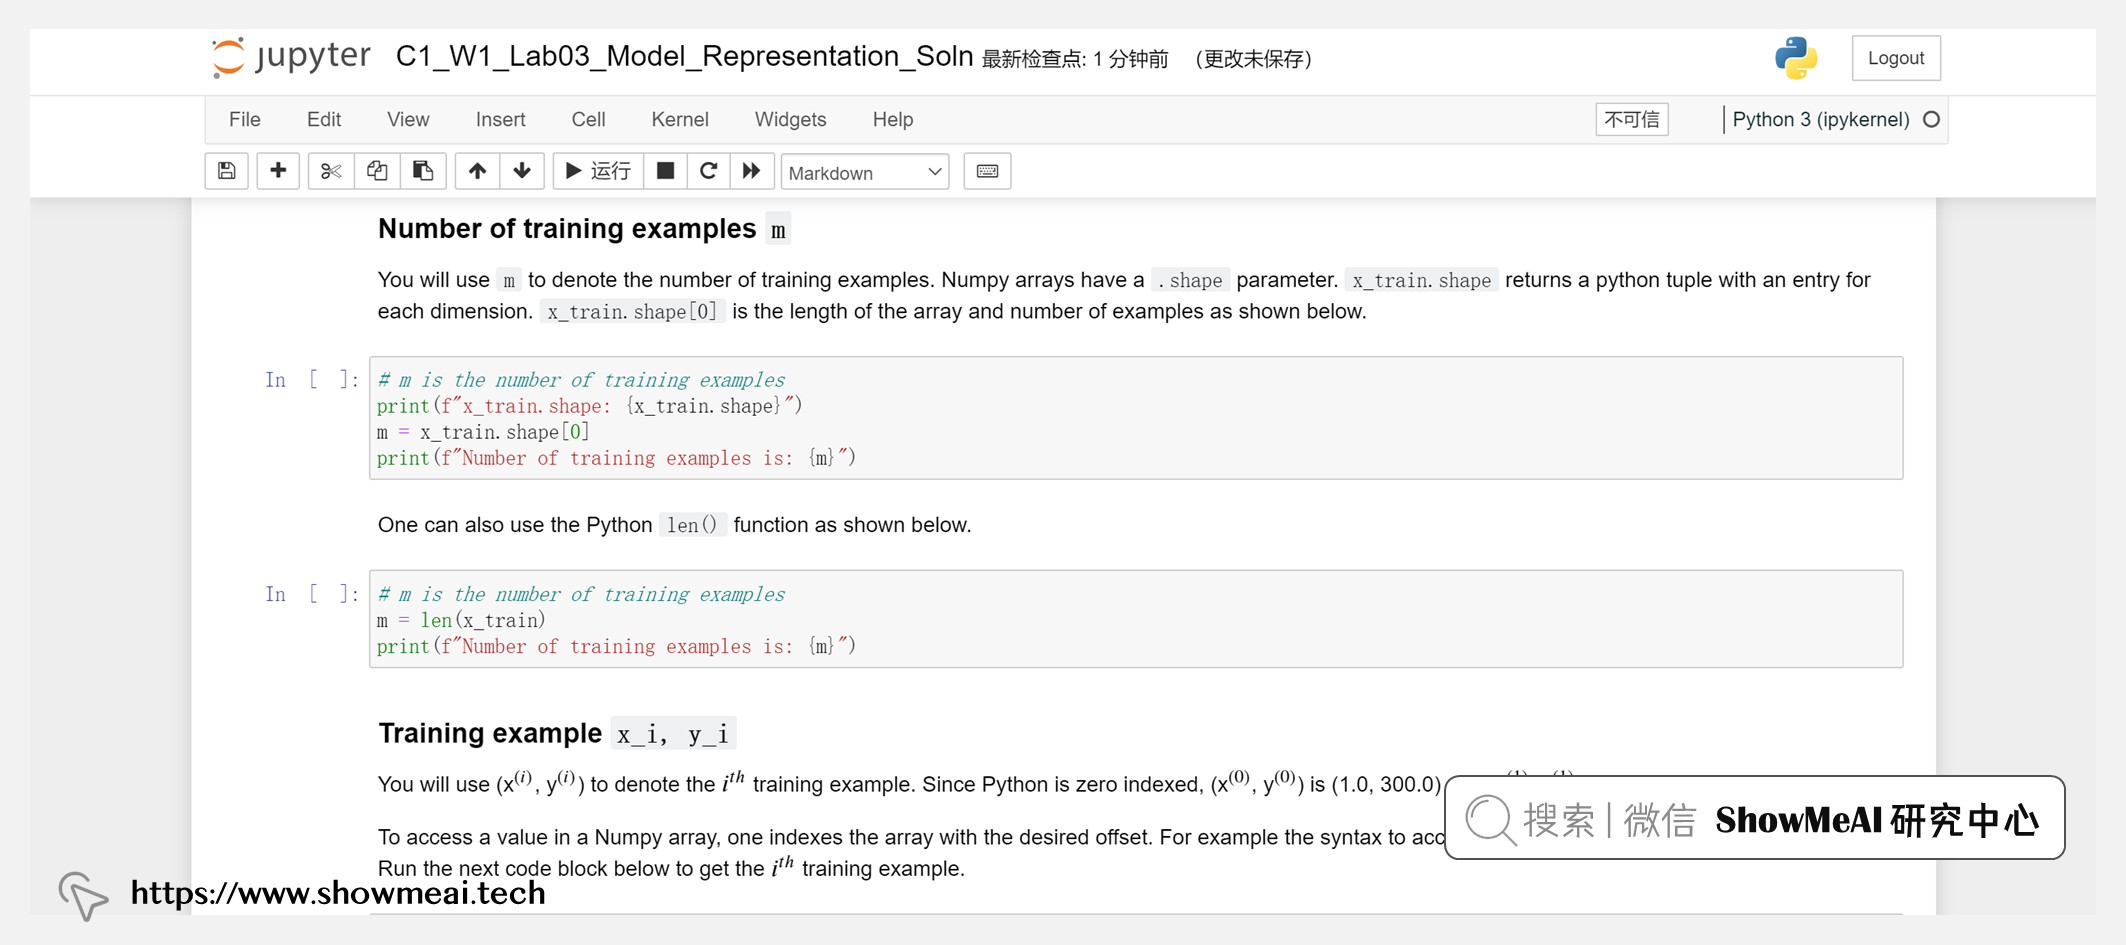This screenshot has height=945, width=2126.
Task: Open the Insert menu
Action: click(500, 119)
